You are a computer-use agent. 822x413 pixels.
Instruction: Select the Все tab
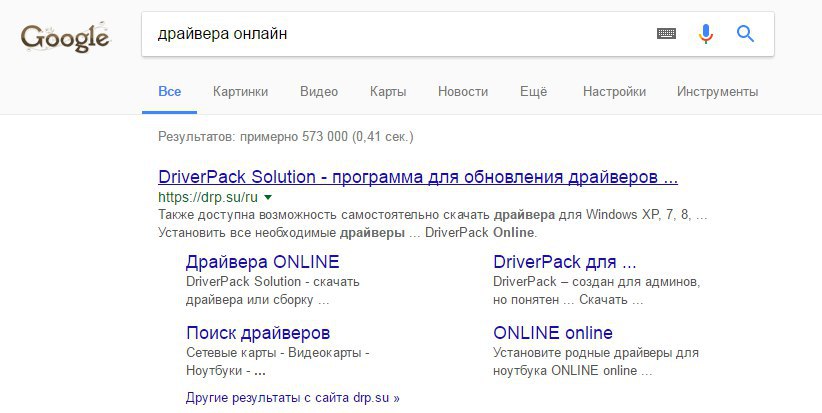point(169,92)
